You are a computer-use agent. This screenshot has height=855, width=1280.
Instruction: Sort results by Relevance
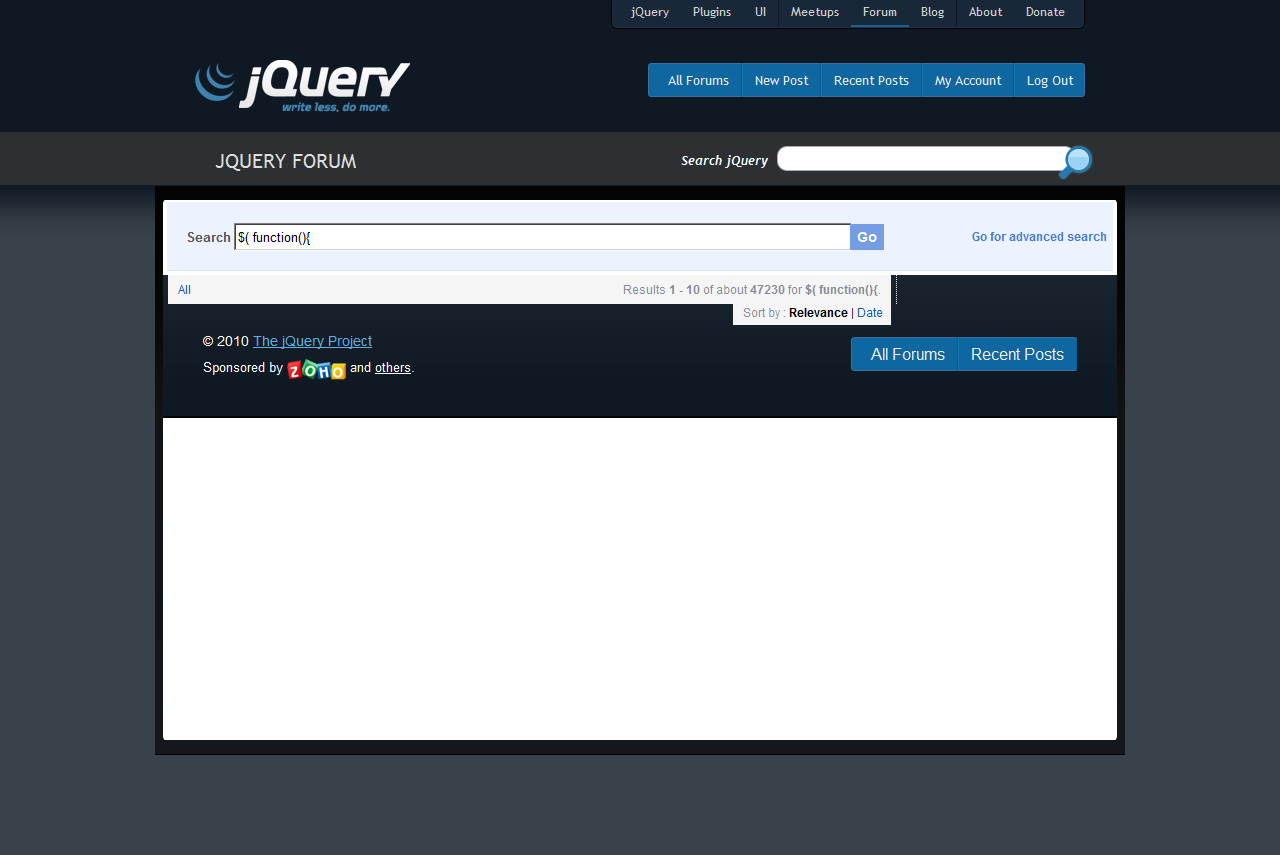[818, 313]
